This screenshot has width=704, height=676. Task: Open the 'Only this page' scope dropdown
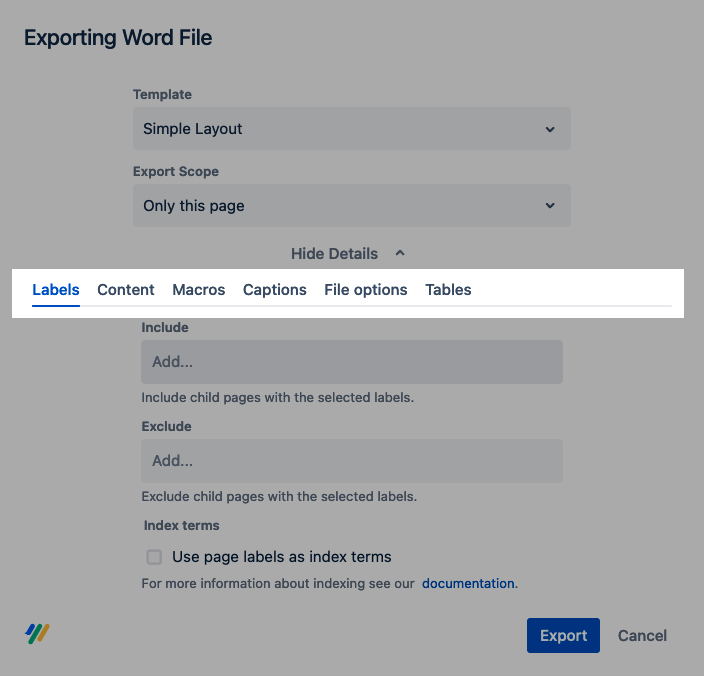click(x=350, y=206)
